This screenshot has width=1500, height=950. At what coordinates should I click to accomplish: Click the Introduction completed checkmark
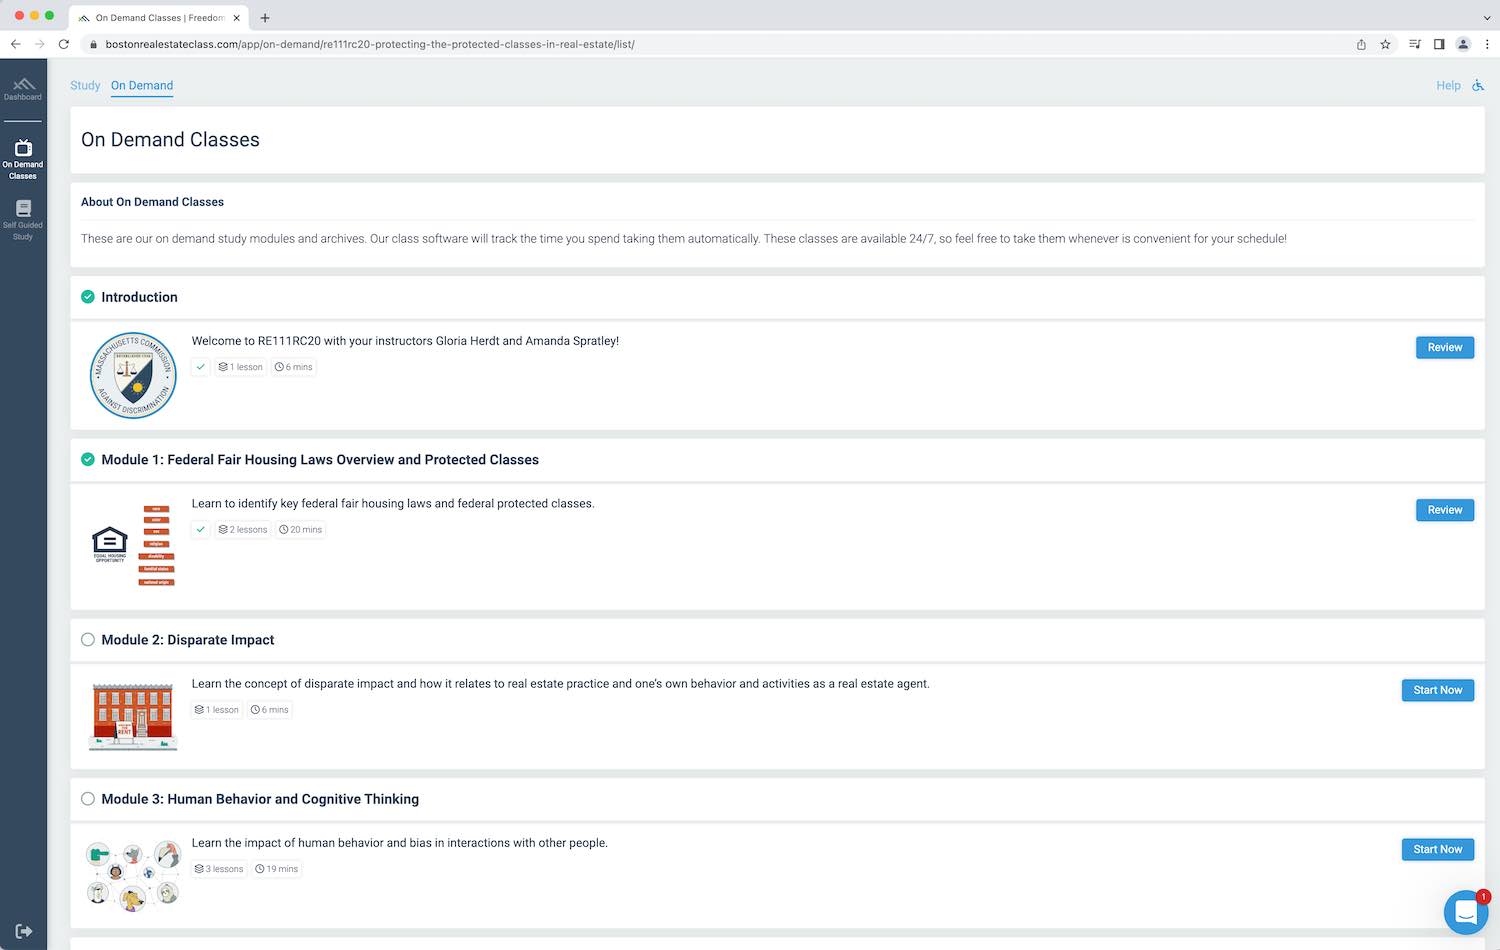88,297
